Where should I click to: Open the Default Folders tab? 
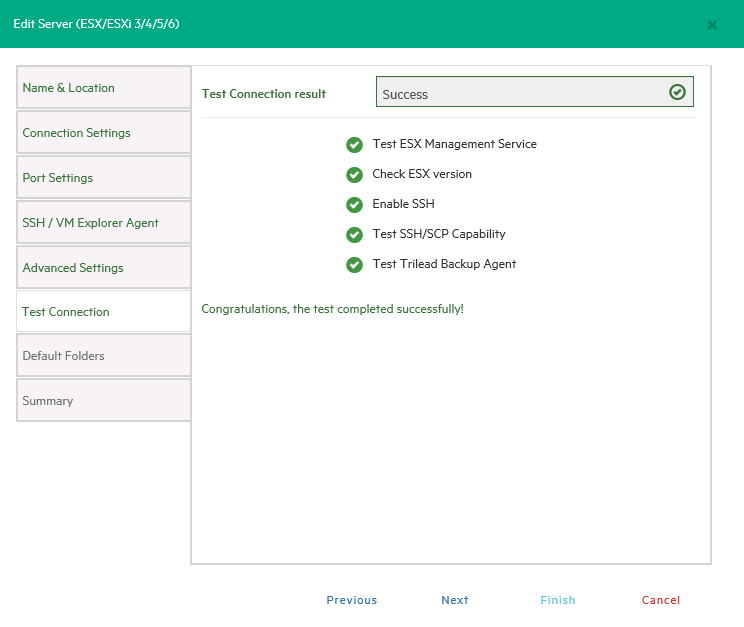pyautogui.click(x=104, y=356)
